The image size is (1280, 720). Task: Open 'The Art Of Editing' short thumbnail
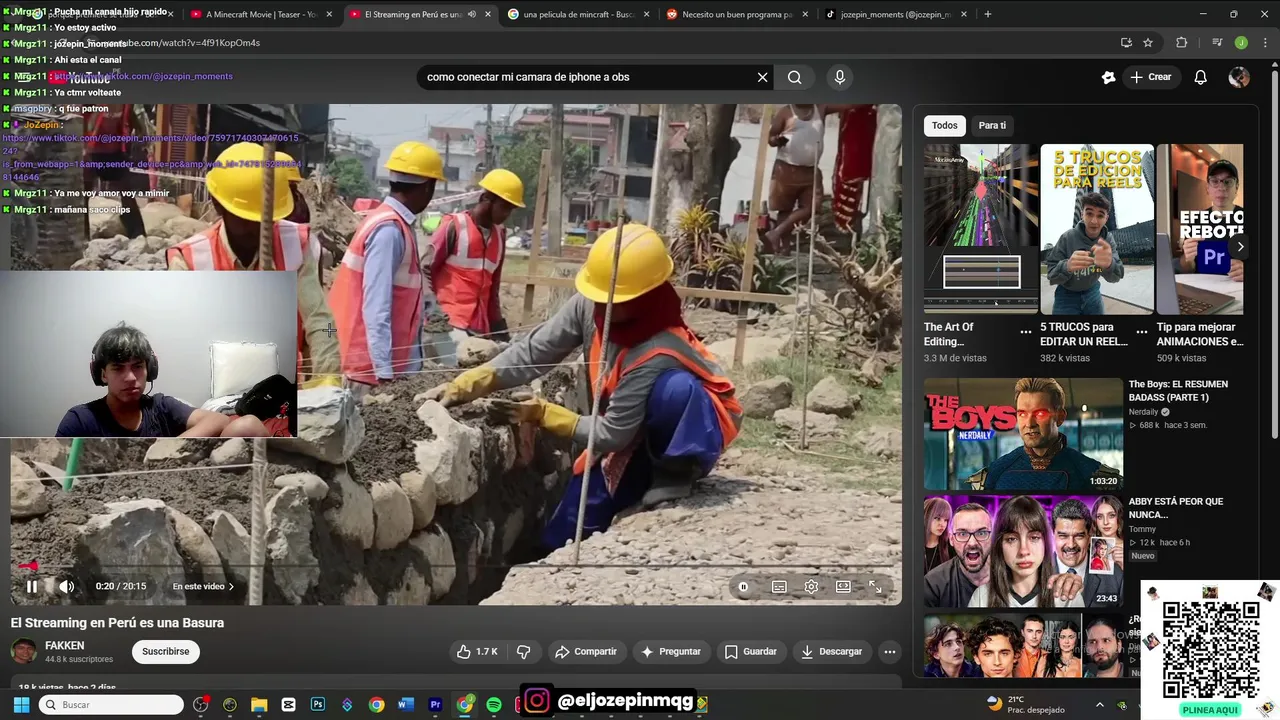pyautogui.click(x=981, y=229)
